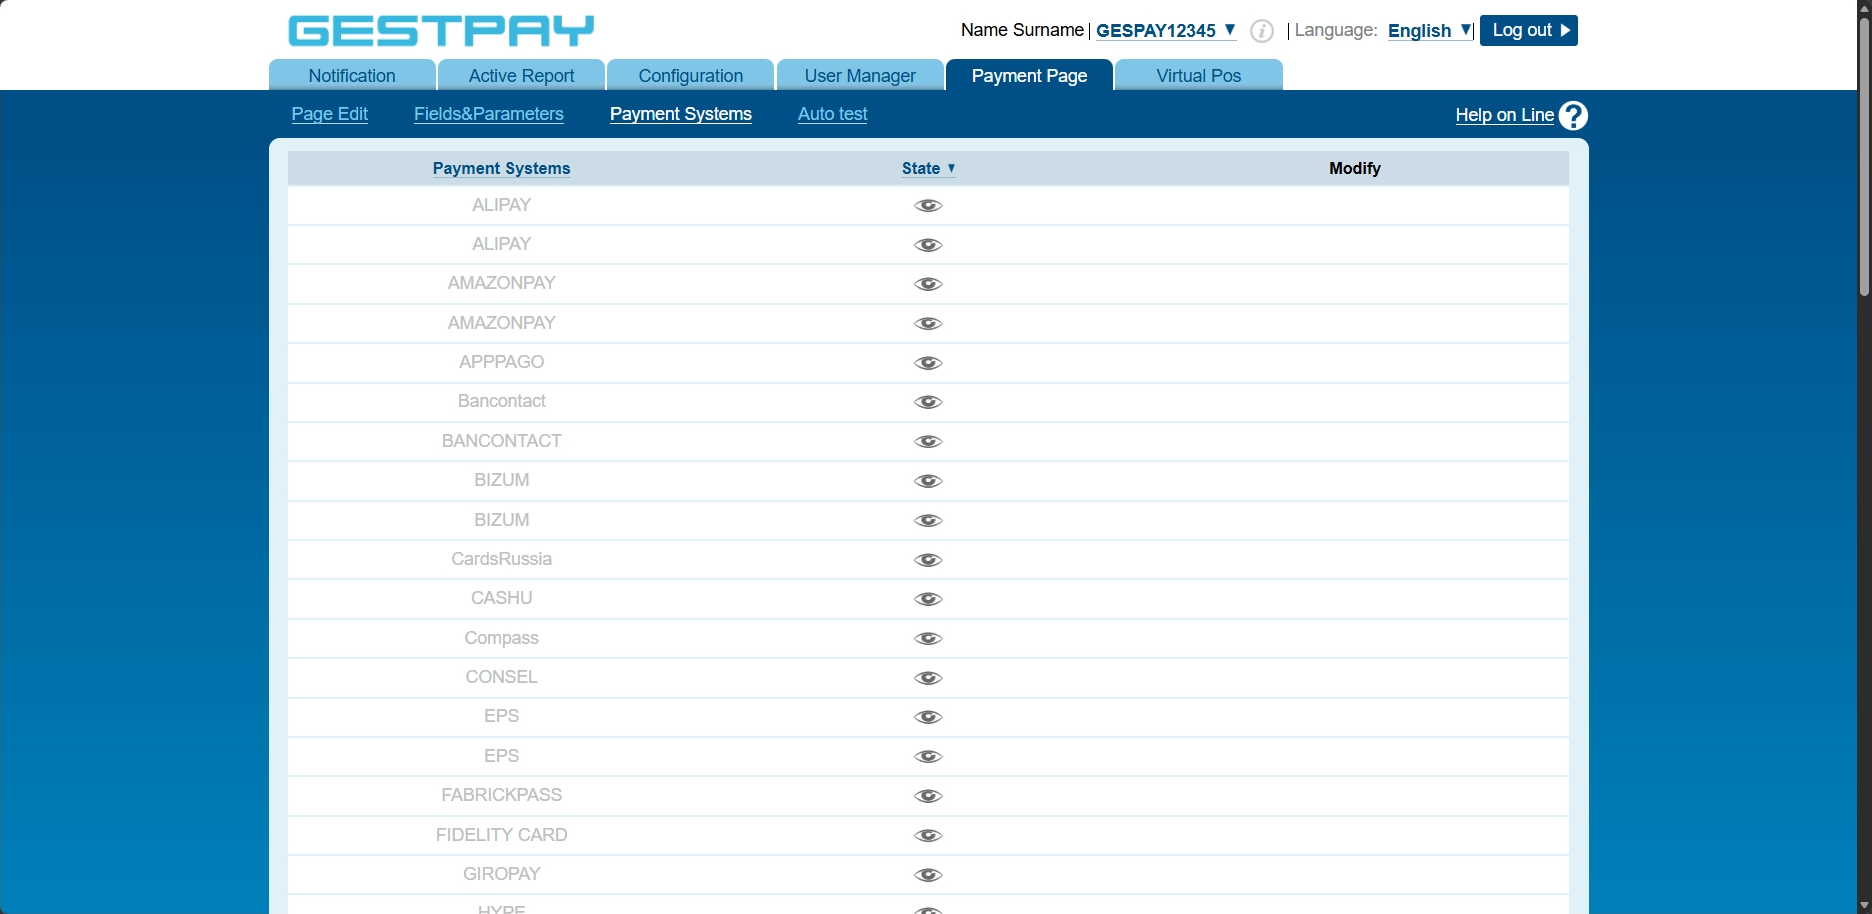Toggle visibility eye for mixed-case Bancontact row
Image resolution: width=1872 pixels, height=914 pixels.
pos(928,402)
